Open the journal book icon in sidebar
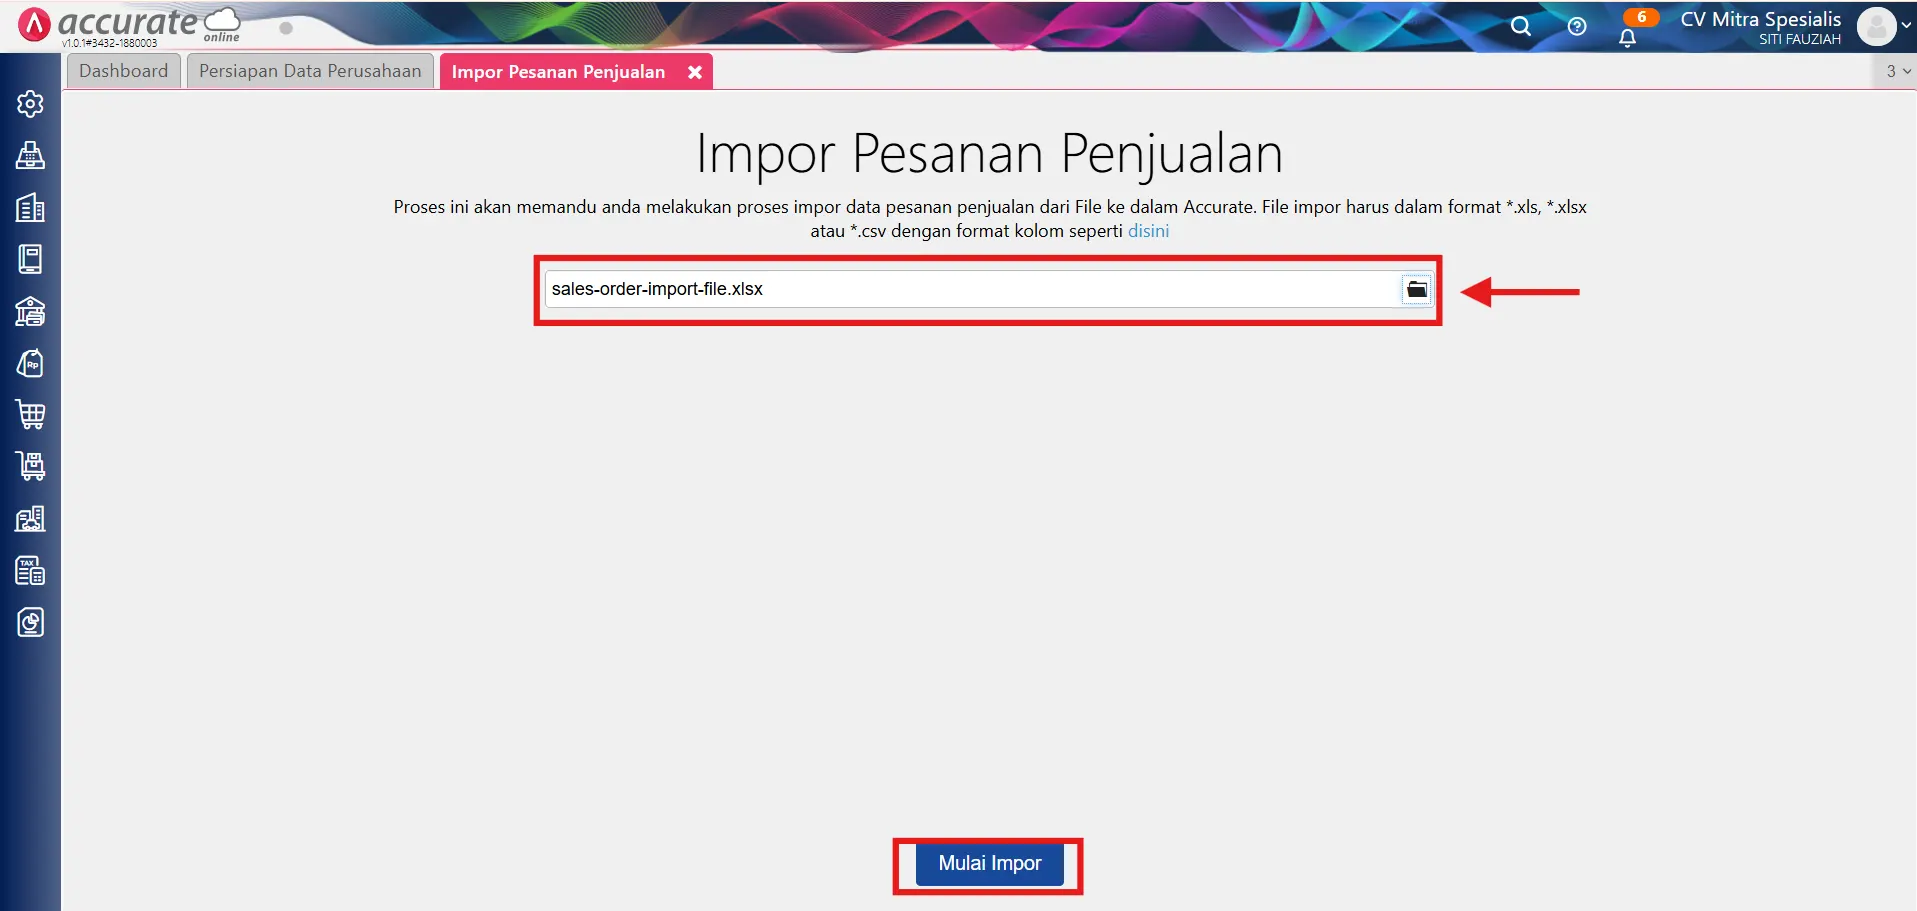Viewport: 1917px width, 911px height. (x=31, y=259)
